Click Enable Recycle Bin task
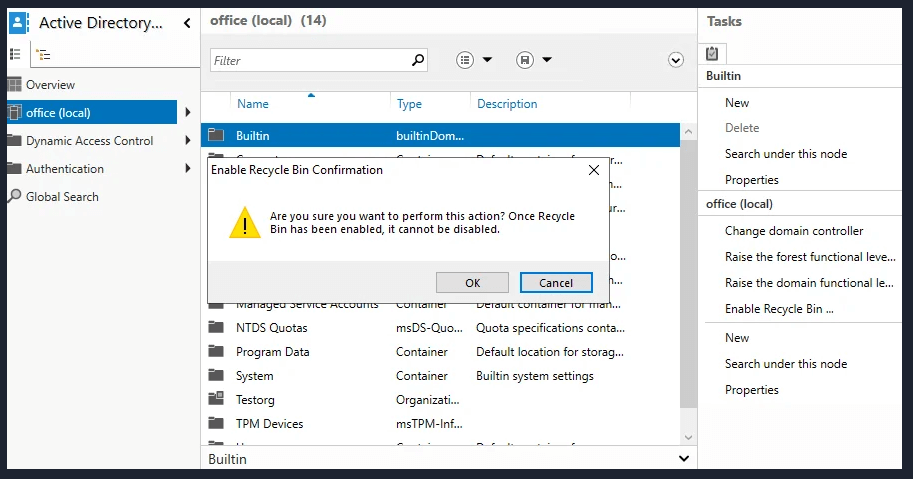913x479 pixels. pos(779,309)
